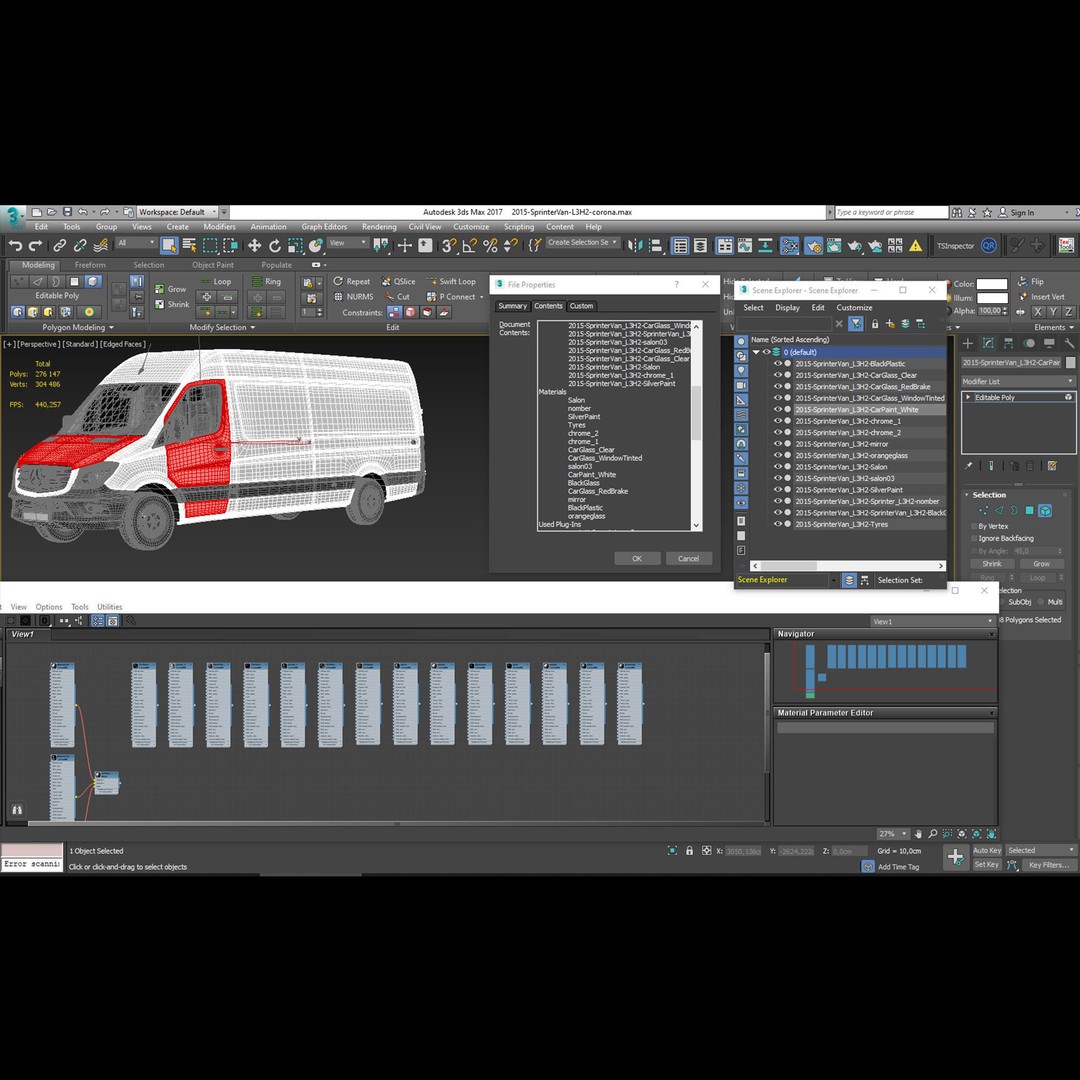Click the Mirror tool icon
1080x1080 pixels.
[634, 245]
